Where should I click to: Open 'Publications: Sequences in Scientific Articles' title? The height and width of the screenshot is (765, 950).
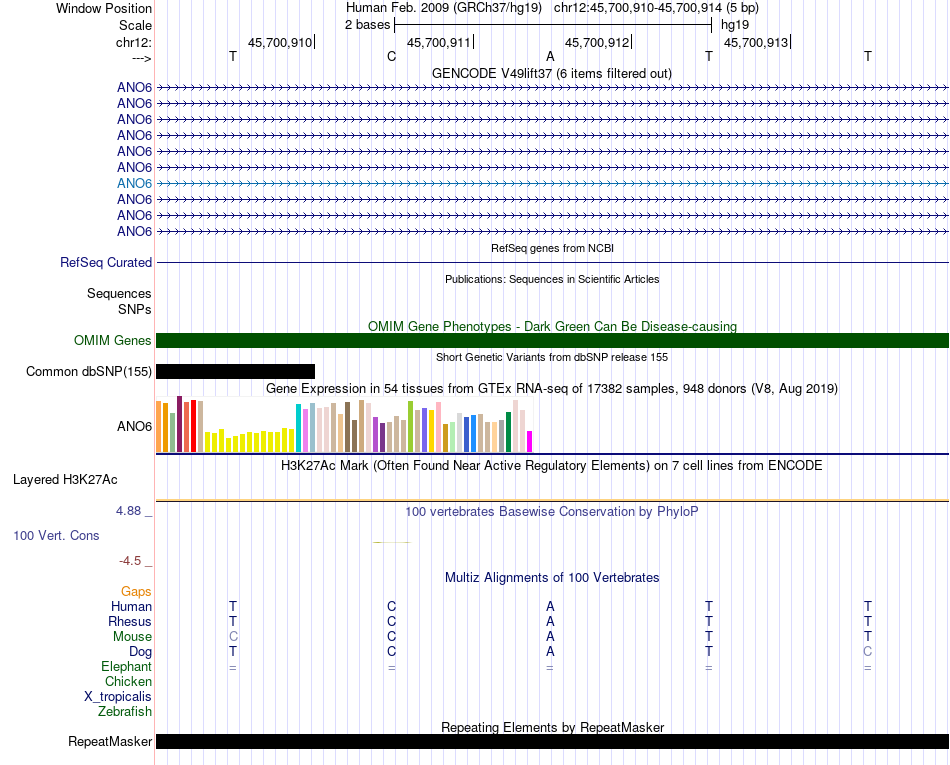point(552,279)
